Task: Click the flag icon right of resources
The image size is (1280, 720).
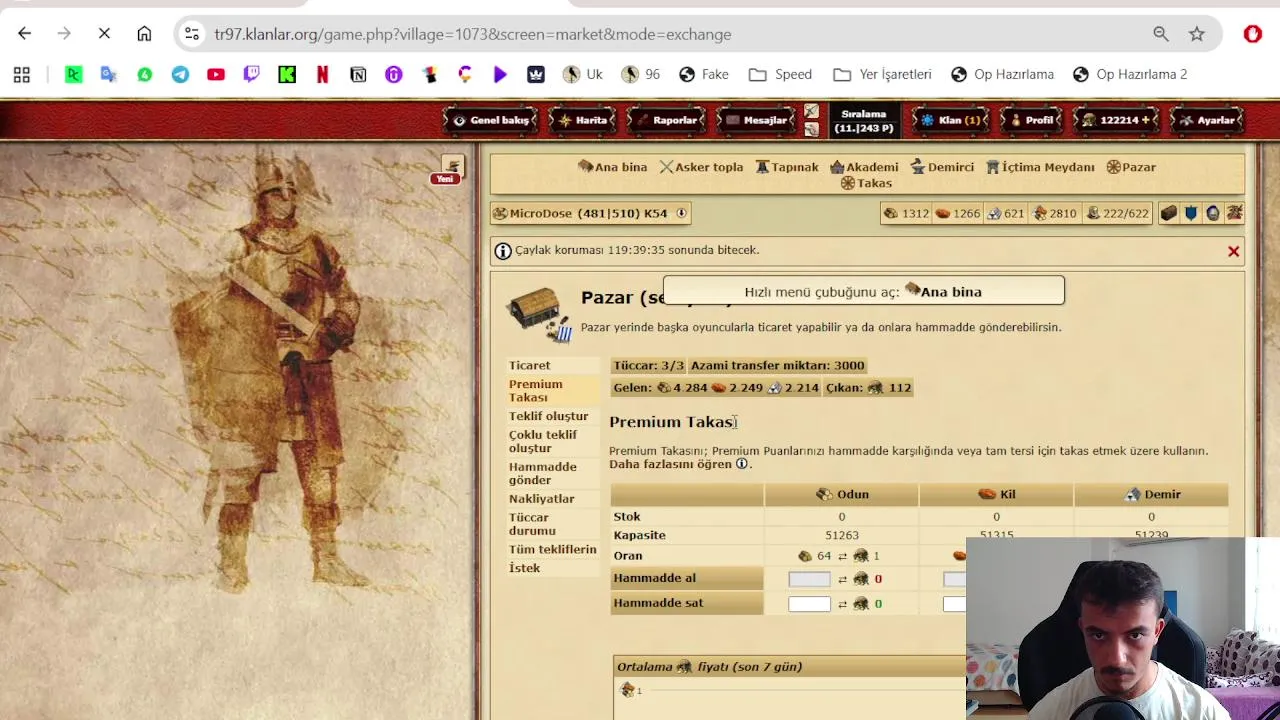Action: (1235, 213)
